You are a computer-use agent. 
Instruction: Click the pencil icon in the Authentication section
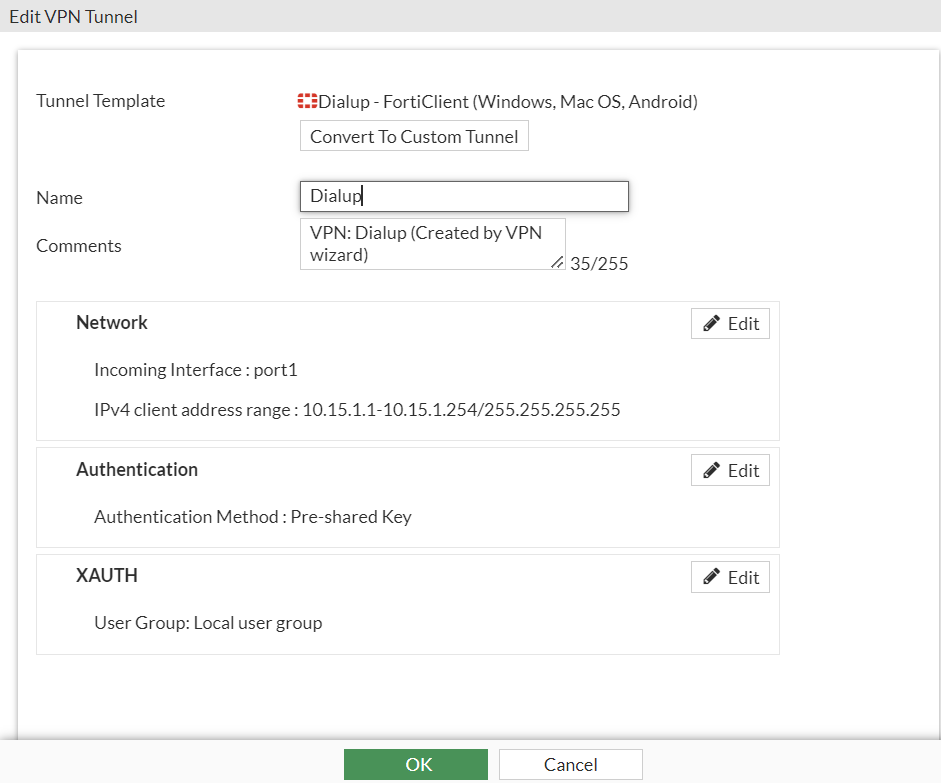712,471
